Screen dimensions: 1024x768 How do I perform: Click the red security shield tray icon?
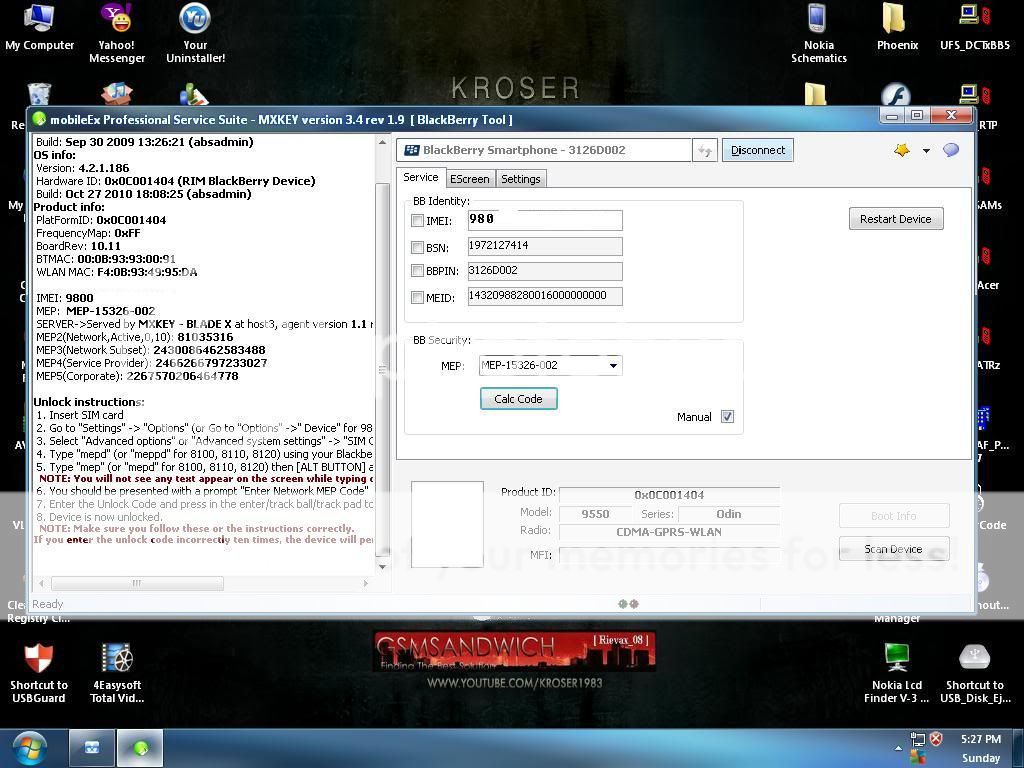coord(936,739)
